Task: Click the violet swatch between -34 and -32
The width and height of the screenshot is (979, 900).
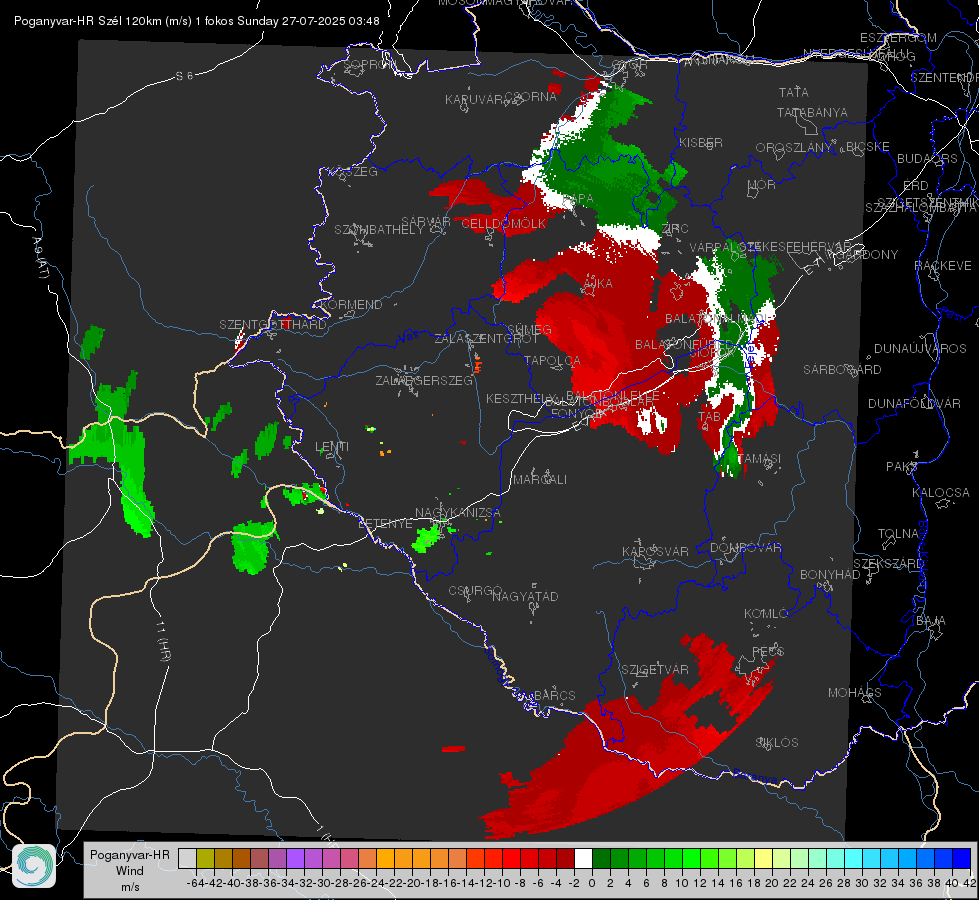Action: (295, 858)
